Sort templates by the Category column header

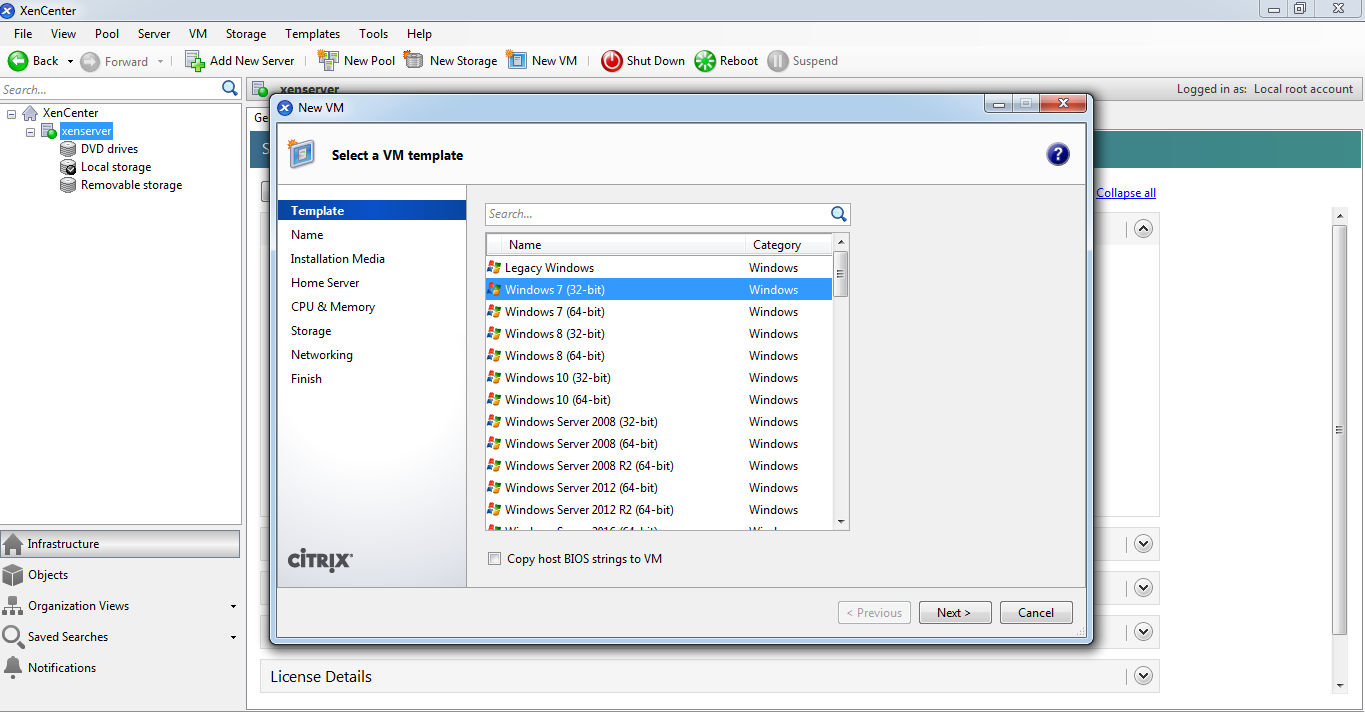point(789,245)
